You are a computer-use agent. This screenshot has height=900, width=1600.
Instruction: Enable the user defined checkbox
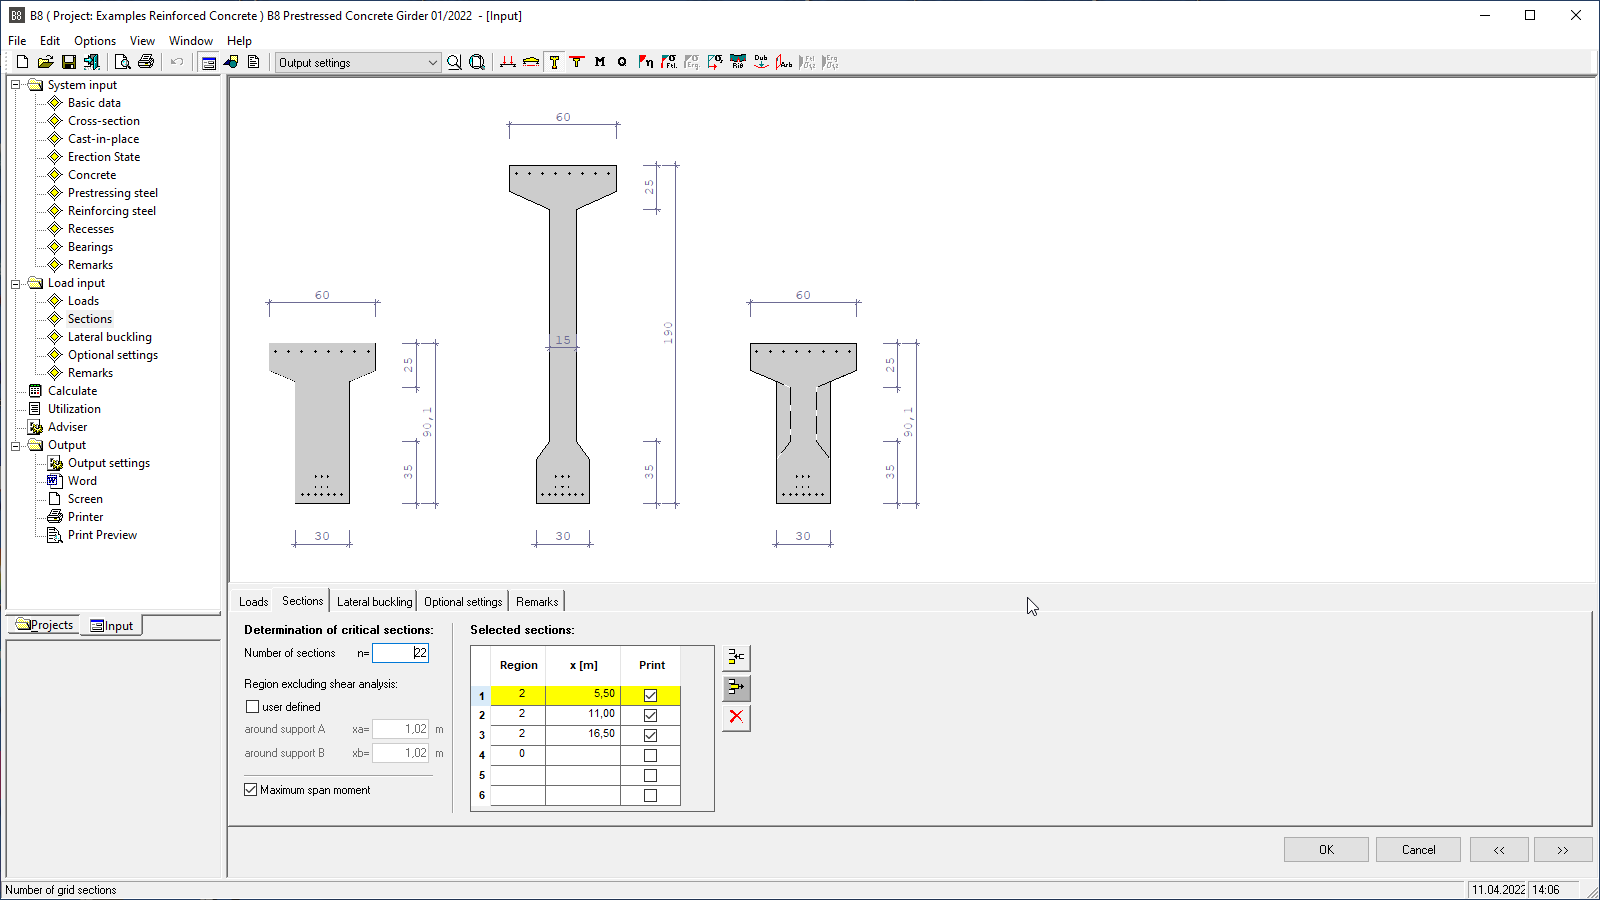(252, 706)
